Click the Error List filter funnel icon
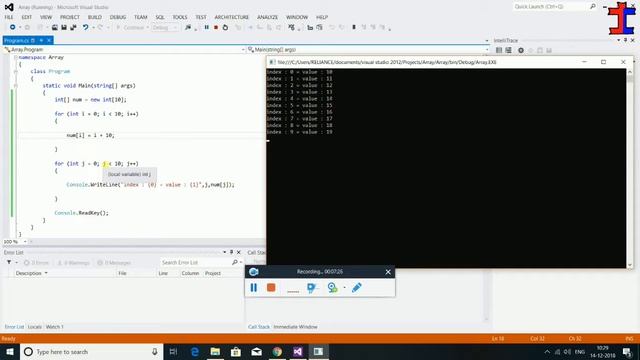640x360 pixels. (9, 262)
